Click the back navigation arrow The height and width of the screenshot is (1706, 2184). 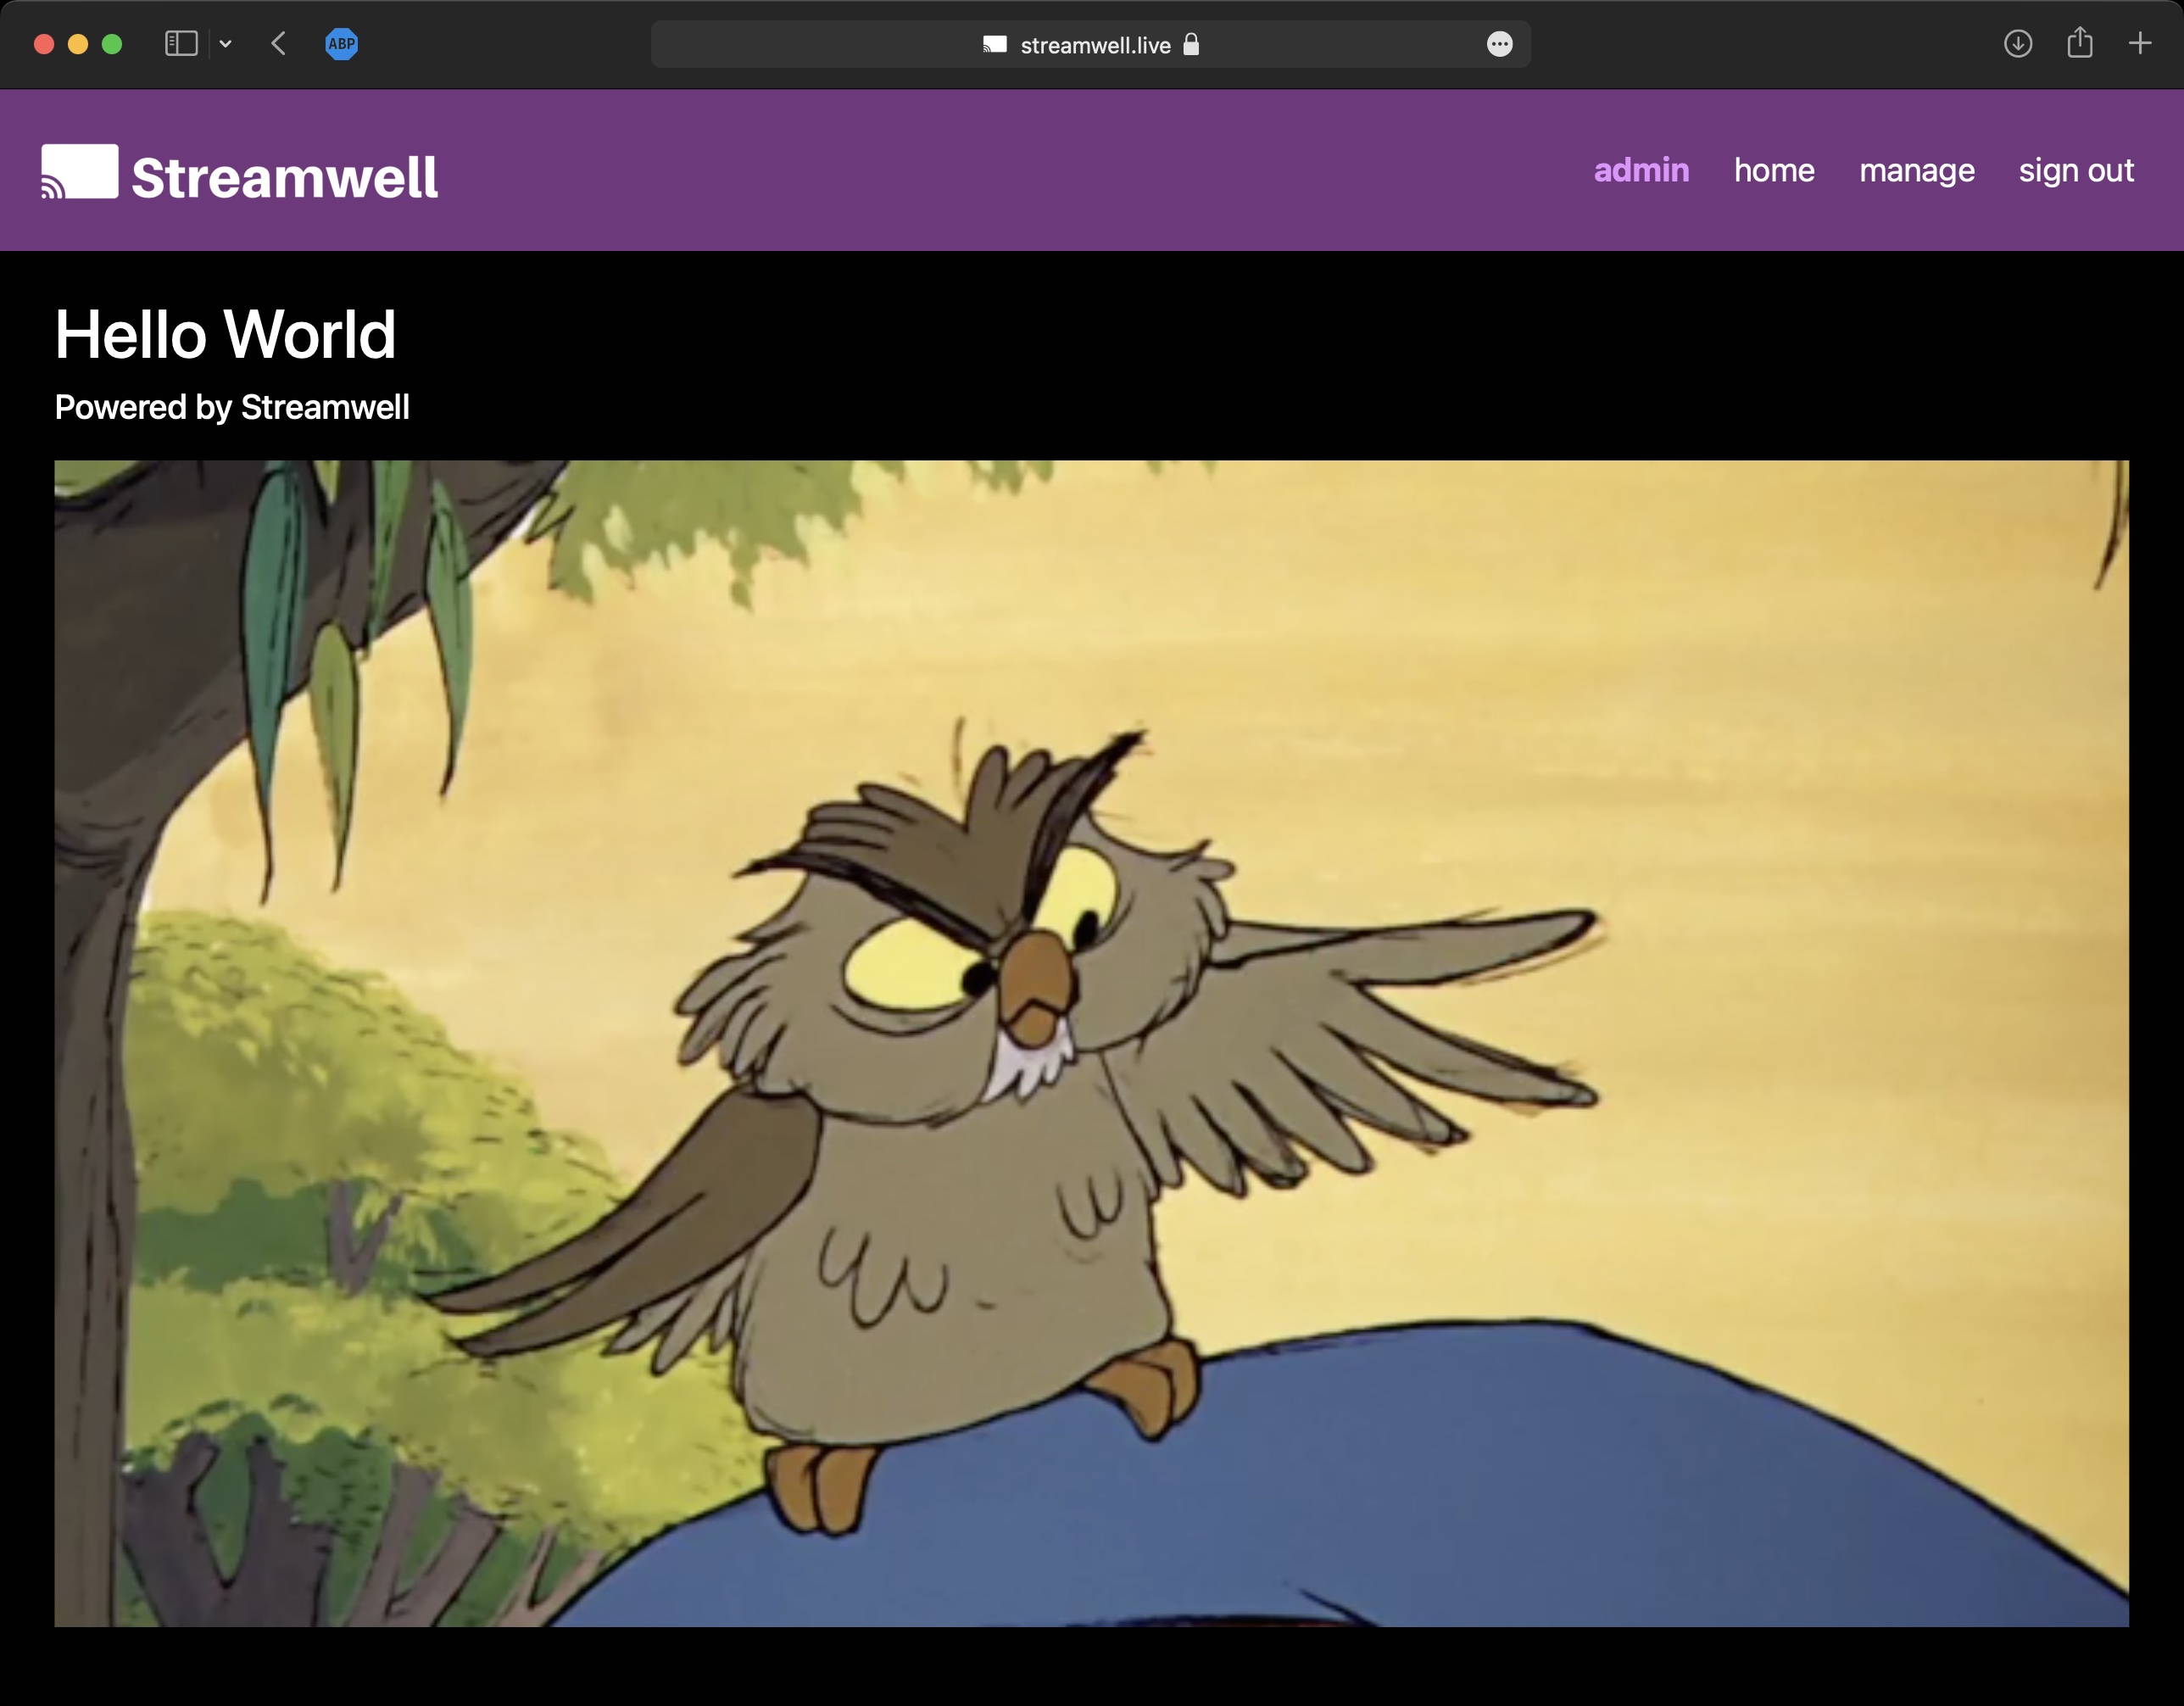tap(279, 43)
